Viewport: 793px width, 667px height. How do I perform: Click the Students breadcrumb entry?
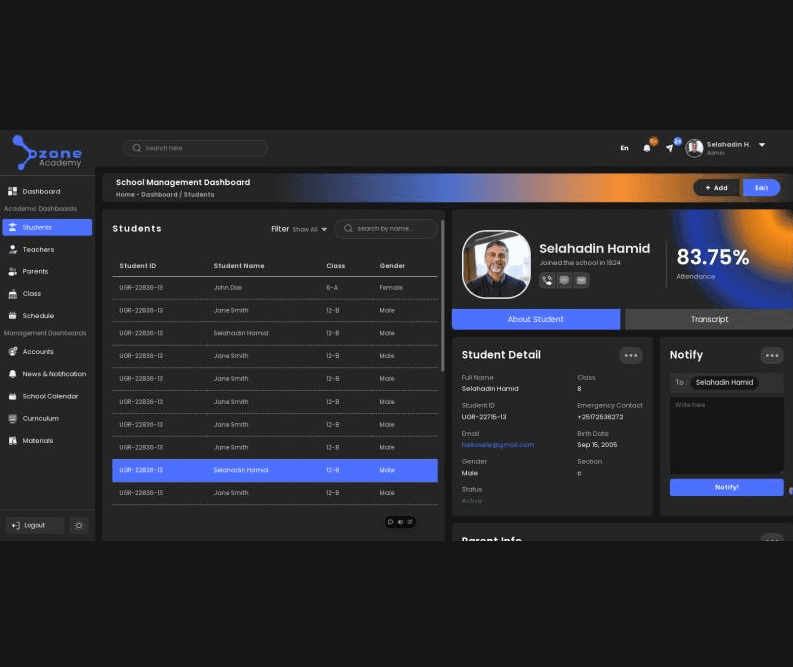pyautogui.click(x=199, y=195)
